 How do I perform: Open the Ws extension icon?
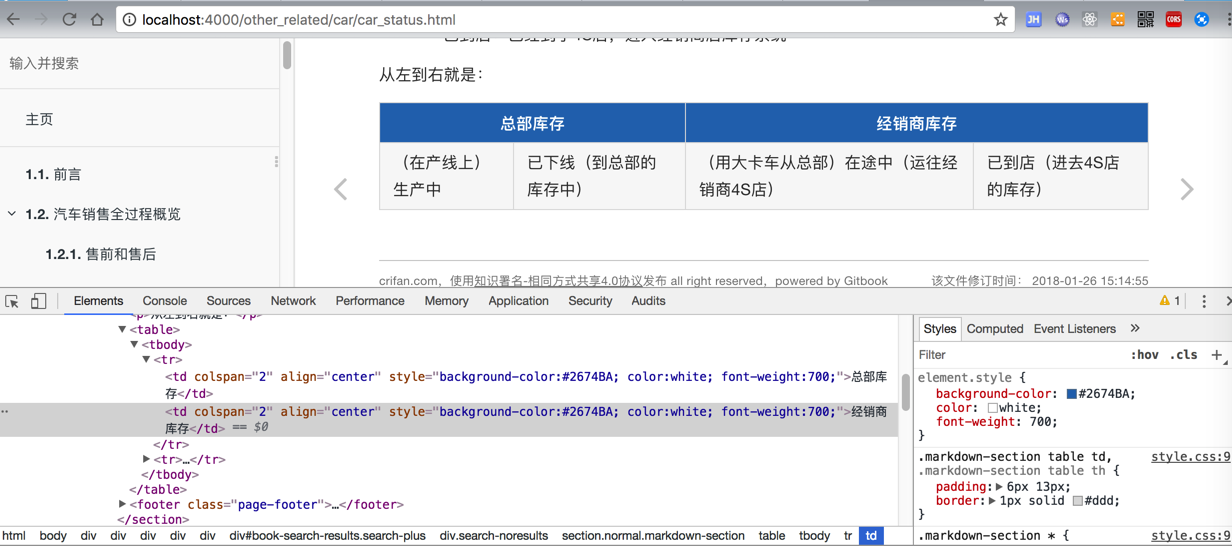[1062, 19]
